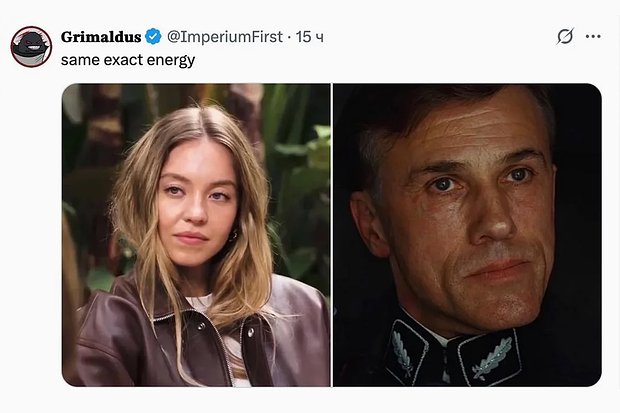Select the checkmark next to Grimaldus

click(153, 37)
